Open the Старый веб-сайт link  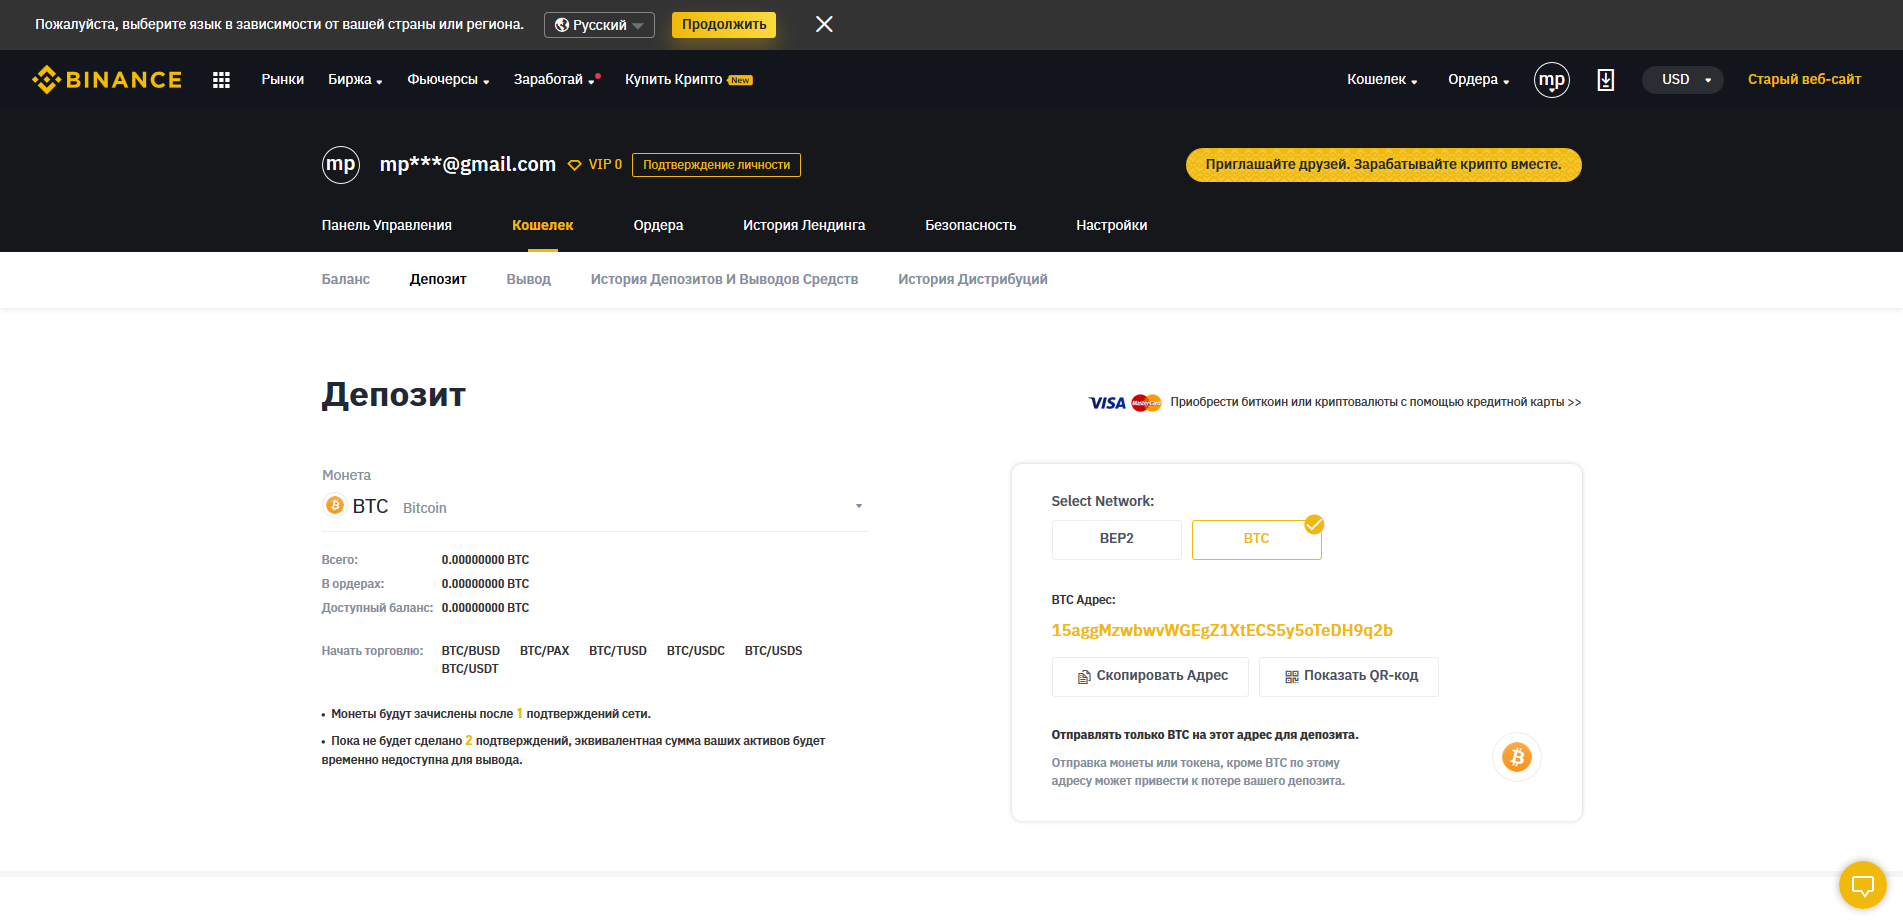(1804, 80)
